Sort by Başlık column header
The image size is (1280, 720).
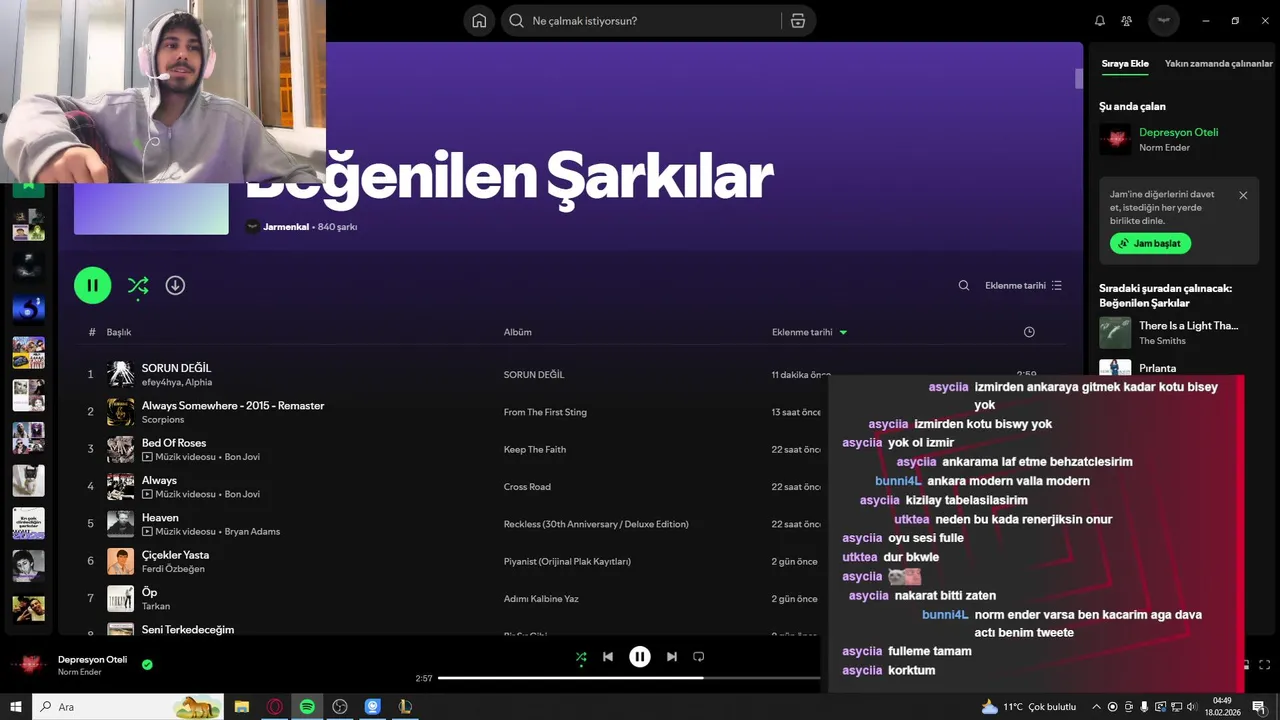coord(119,332)
